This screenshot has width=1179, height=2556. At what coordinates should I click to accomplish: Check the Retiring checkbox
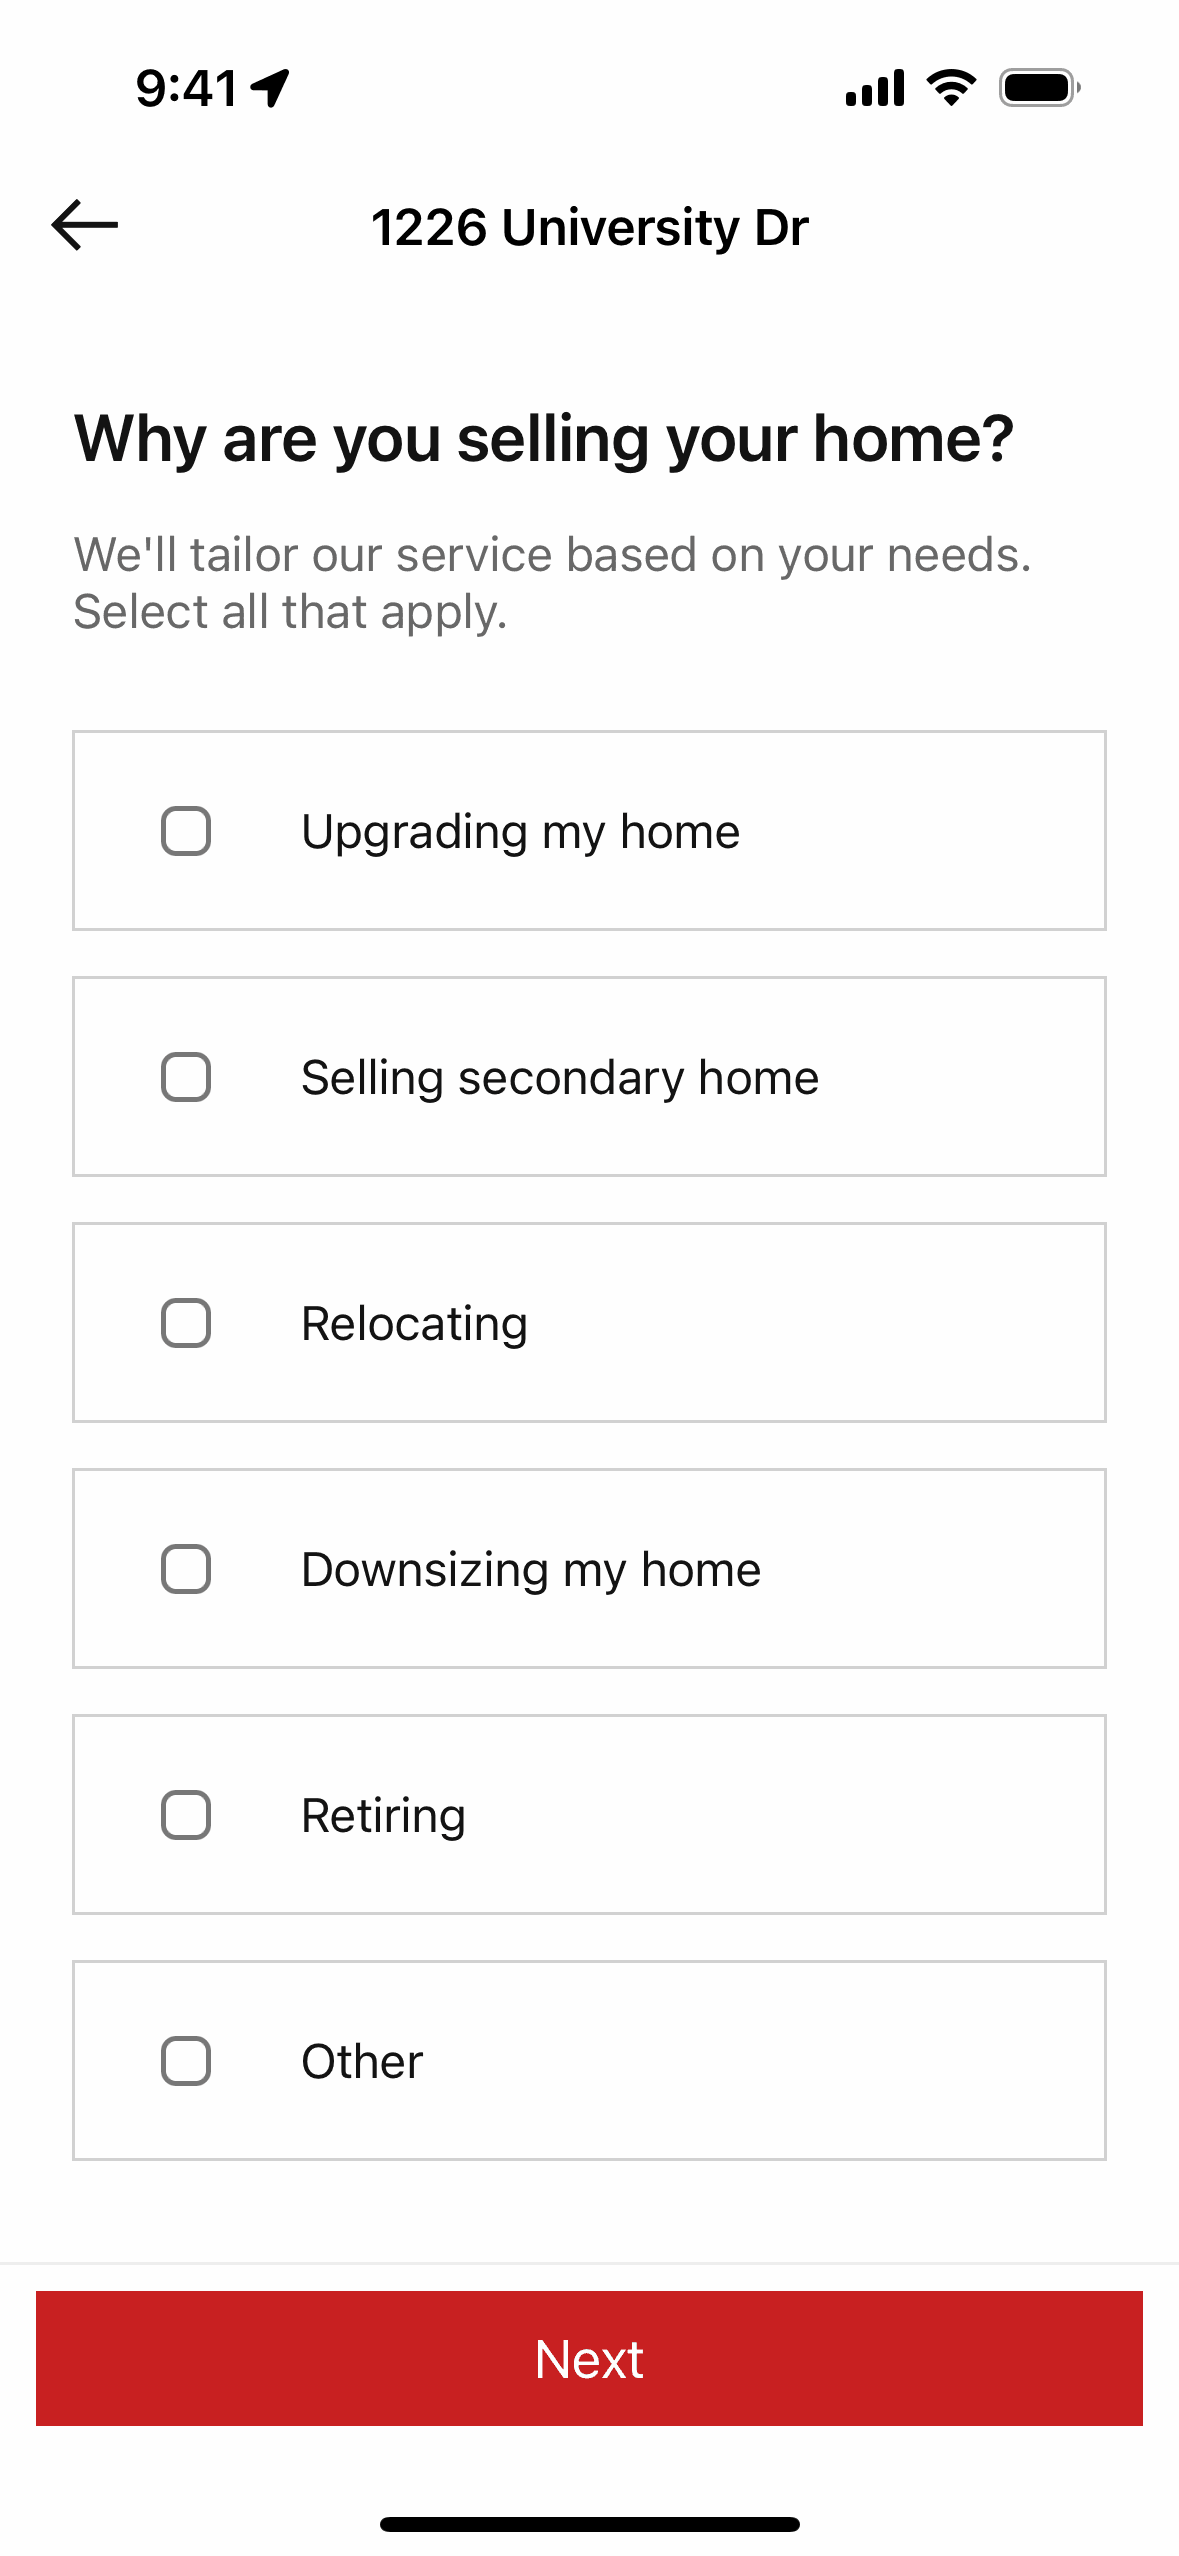click(x=186, y=1815)
